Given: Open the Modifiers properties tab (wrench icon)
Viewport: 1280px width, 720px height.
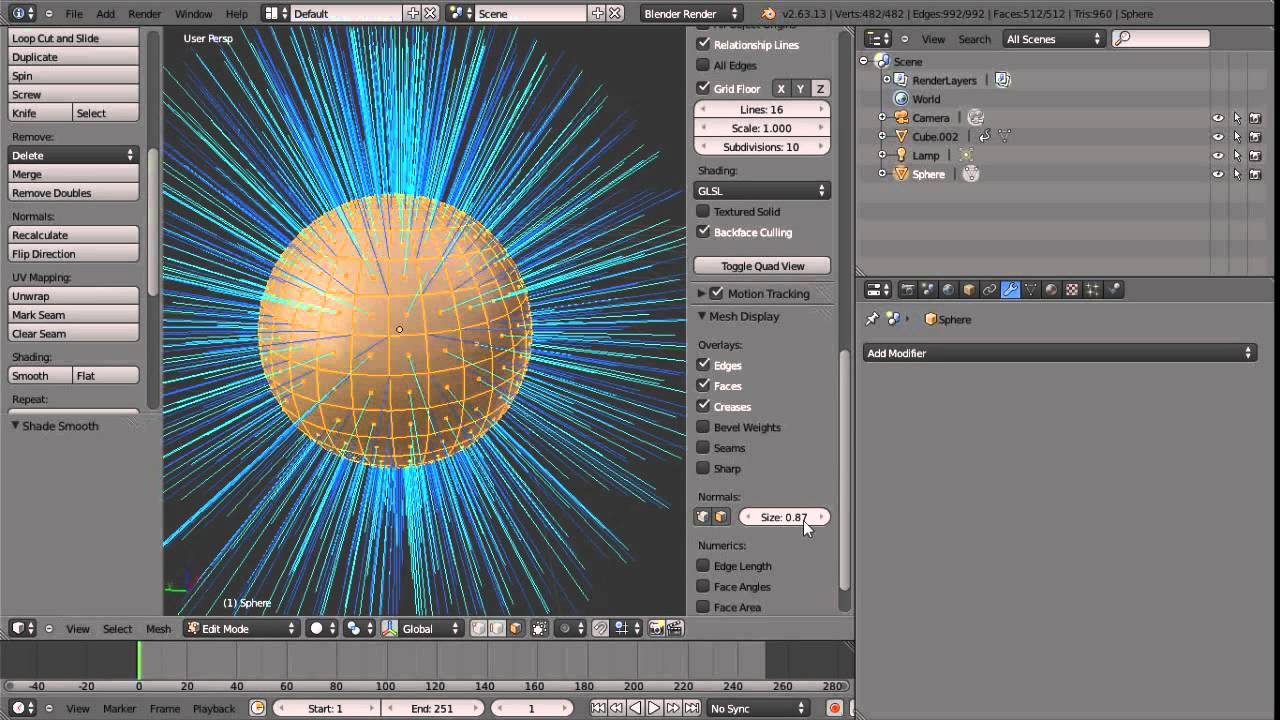Looking at the screenshot, I should click(1010, 290).
